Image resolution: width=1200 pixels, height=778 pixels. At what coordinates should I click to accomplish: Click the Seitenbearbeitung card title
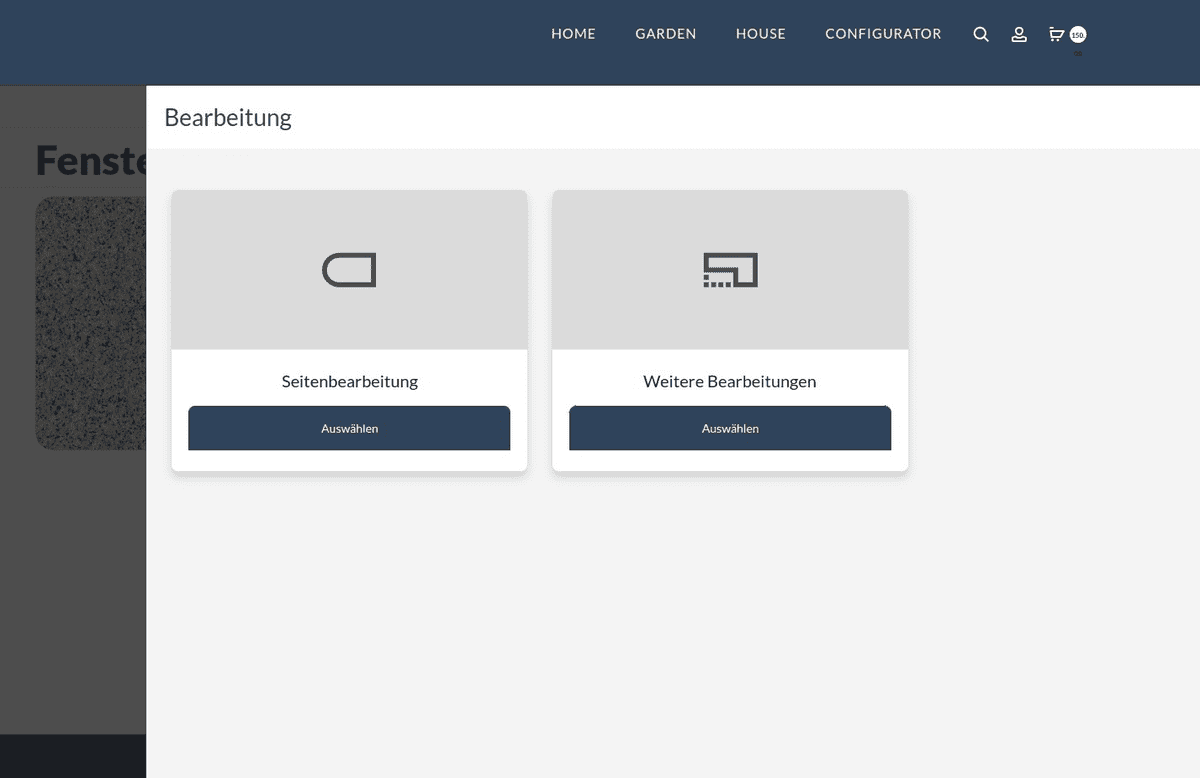(x=349, y=381)
